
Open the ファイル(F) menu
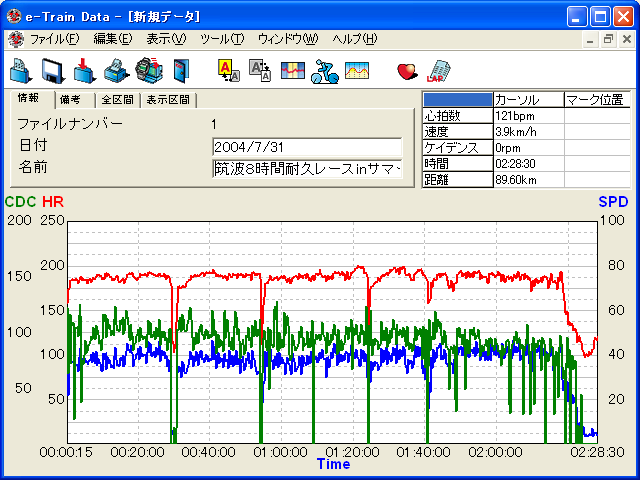pyautogui.click(x=54, y=39)
